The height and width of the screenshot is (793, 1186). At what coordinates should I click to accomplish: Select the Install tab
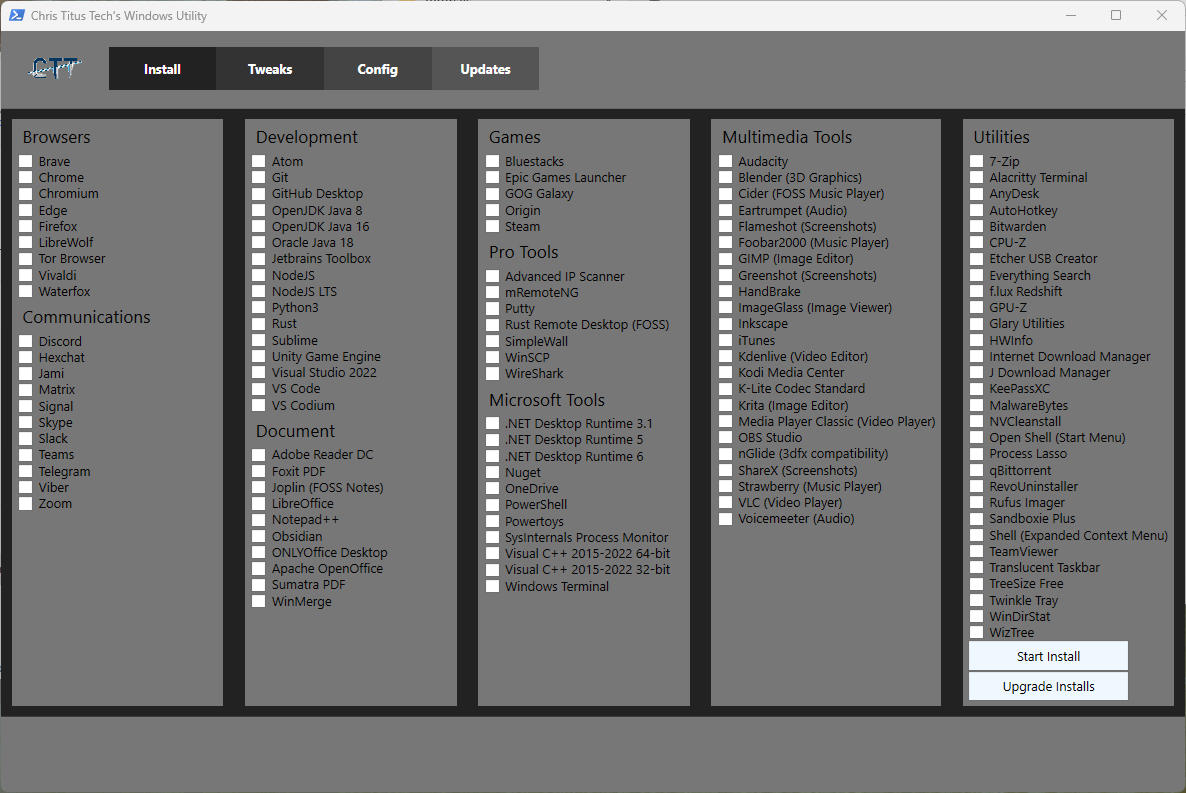(162, 69)
